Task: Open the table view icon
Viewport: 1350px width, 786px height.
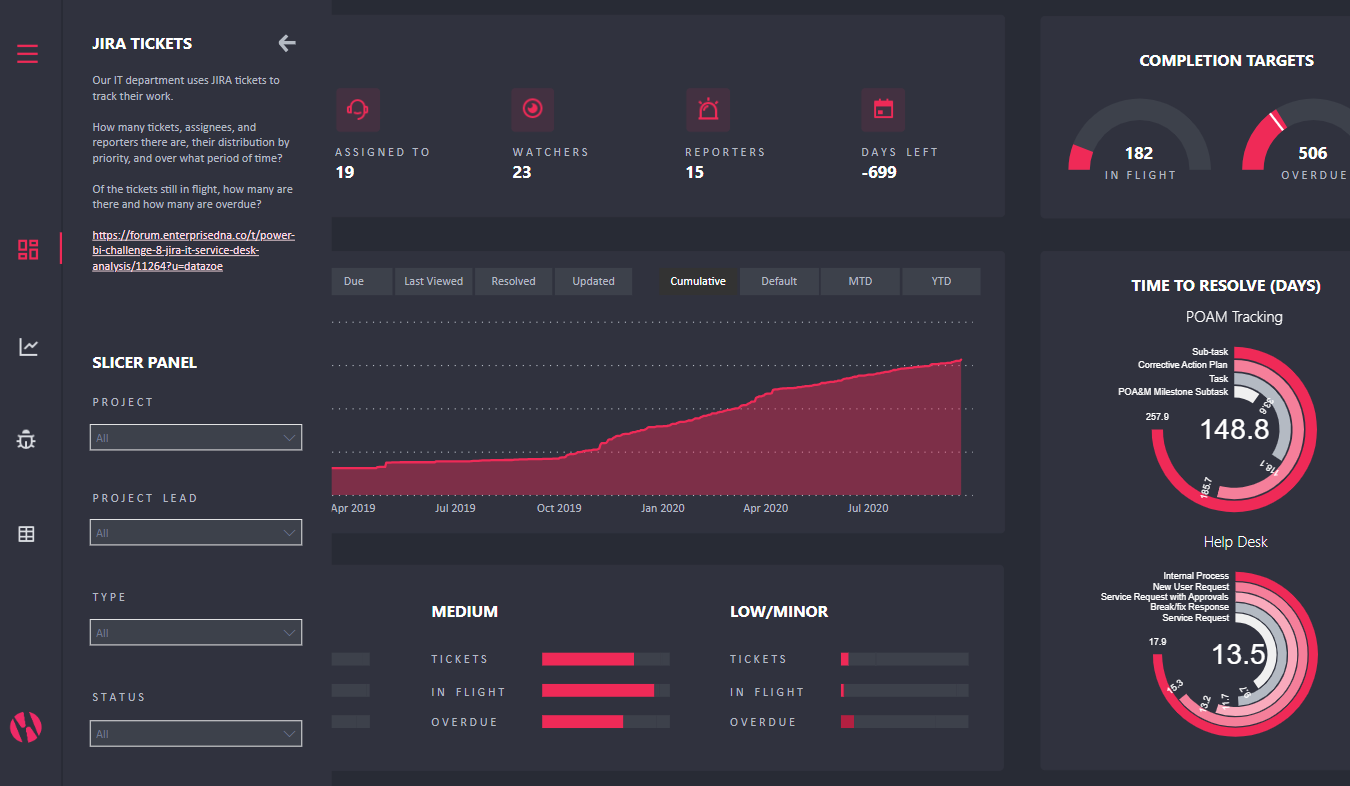Action: click(27, 534)
